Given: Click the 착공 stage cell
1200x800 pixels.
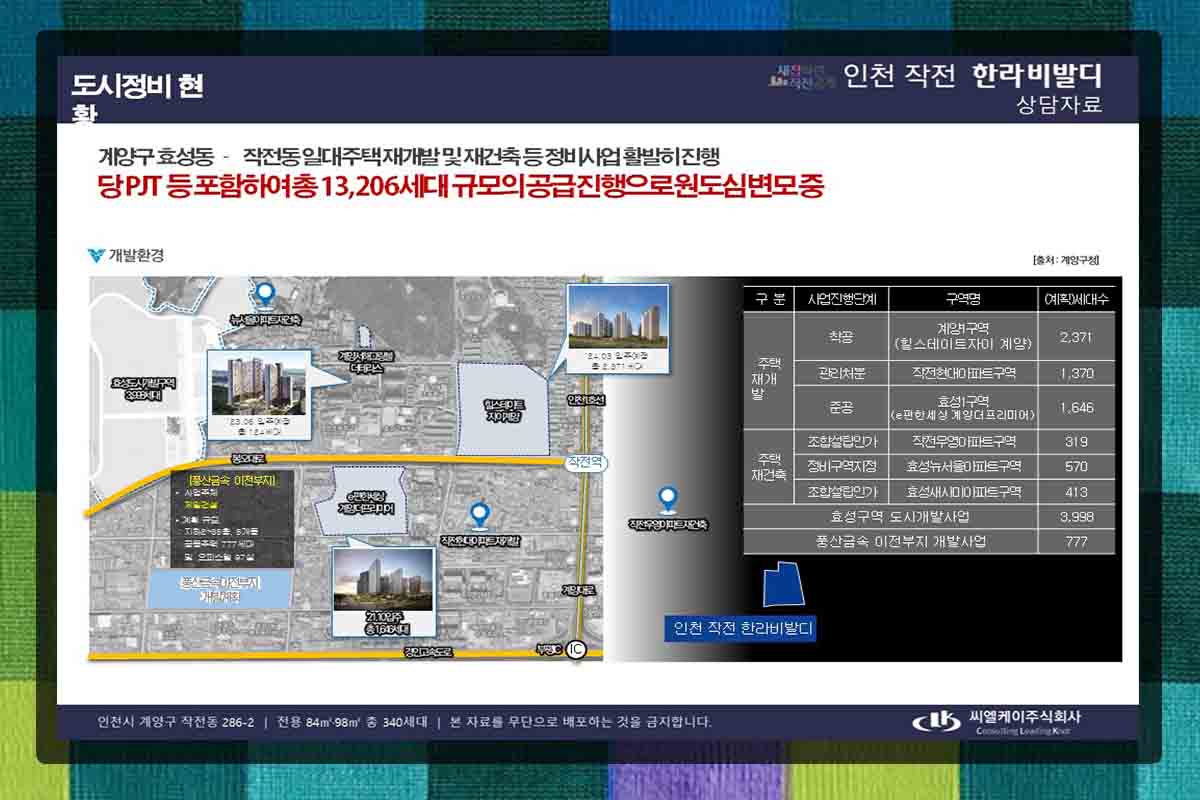Looking at the screenshot, I should pyautogui.click(x=841, y=337).
